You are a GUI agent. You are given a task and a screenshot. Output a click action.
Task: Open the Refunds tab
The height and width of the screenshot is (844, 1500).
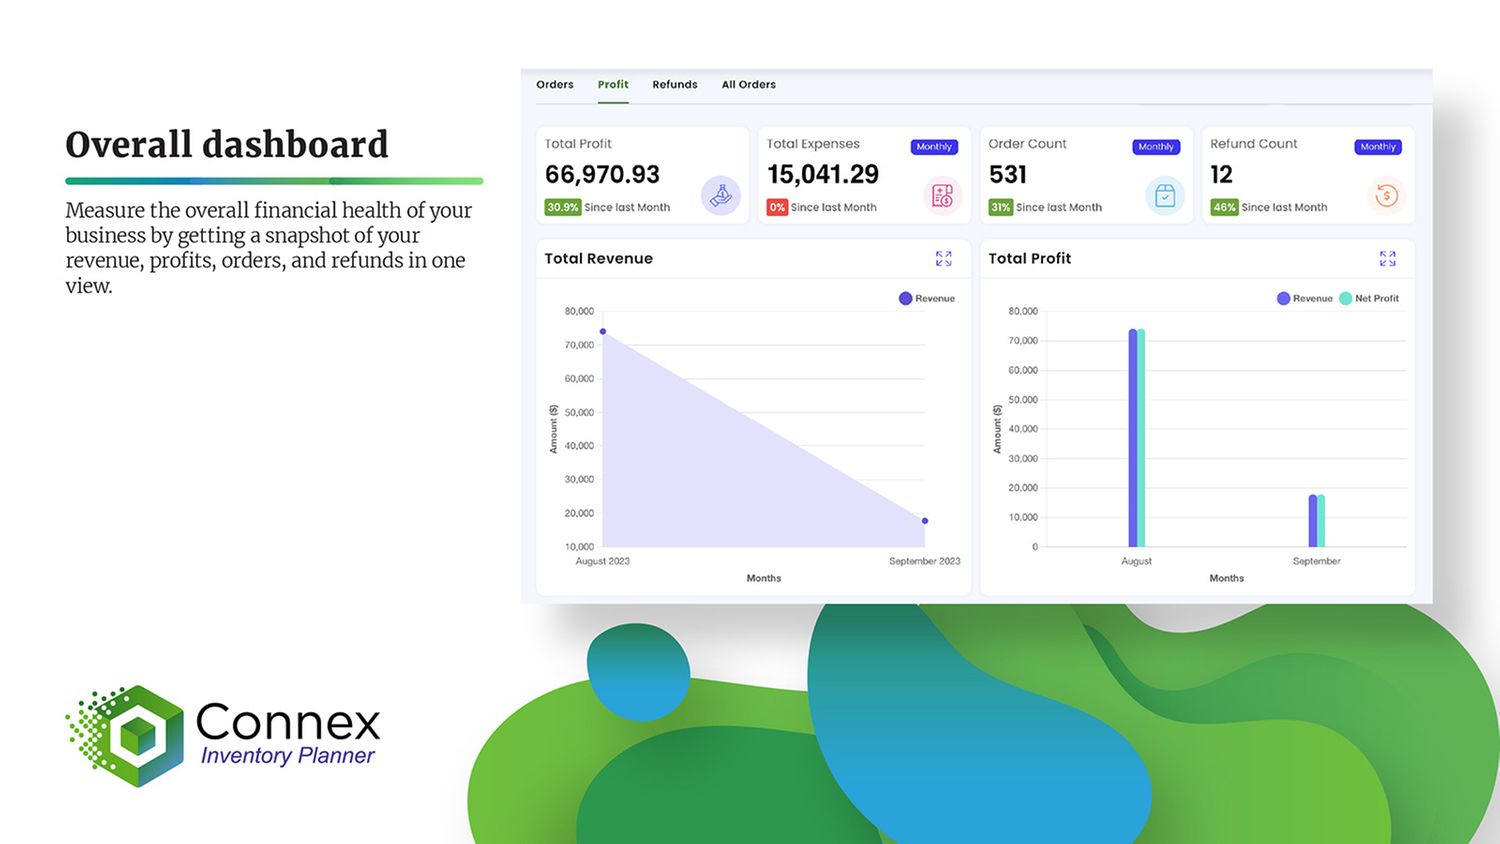point(675,85)
